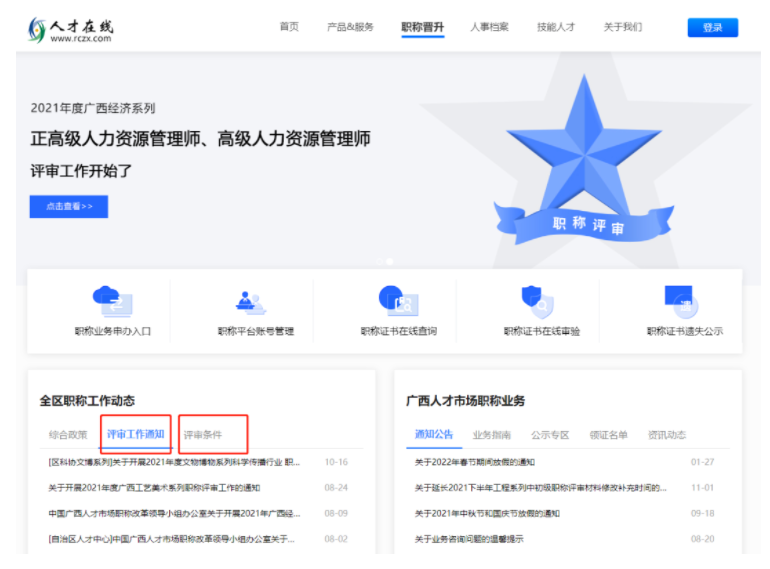Select the 技能人才 navigation item
Screen dimensions: 770x569
pos(556,27)
